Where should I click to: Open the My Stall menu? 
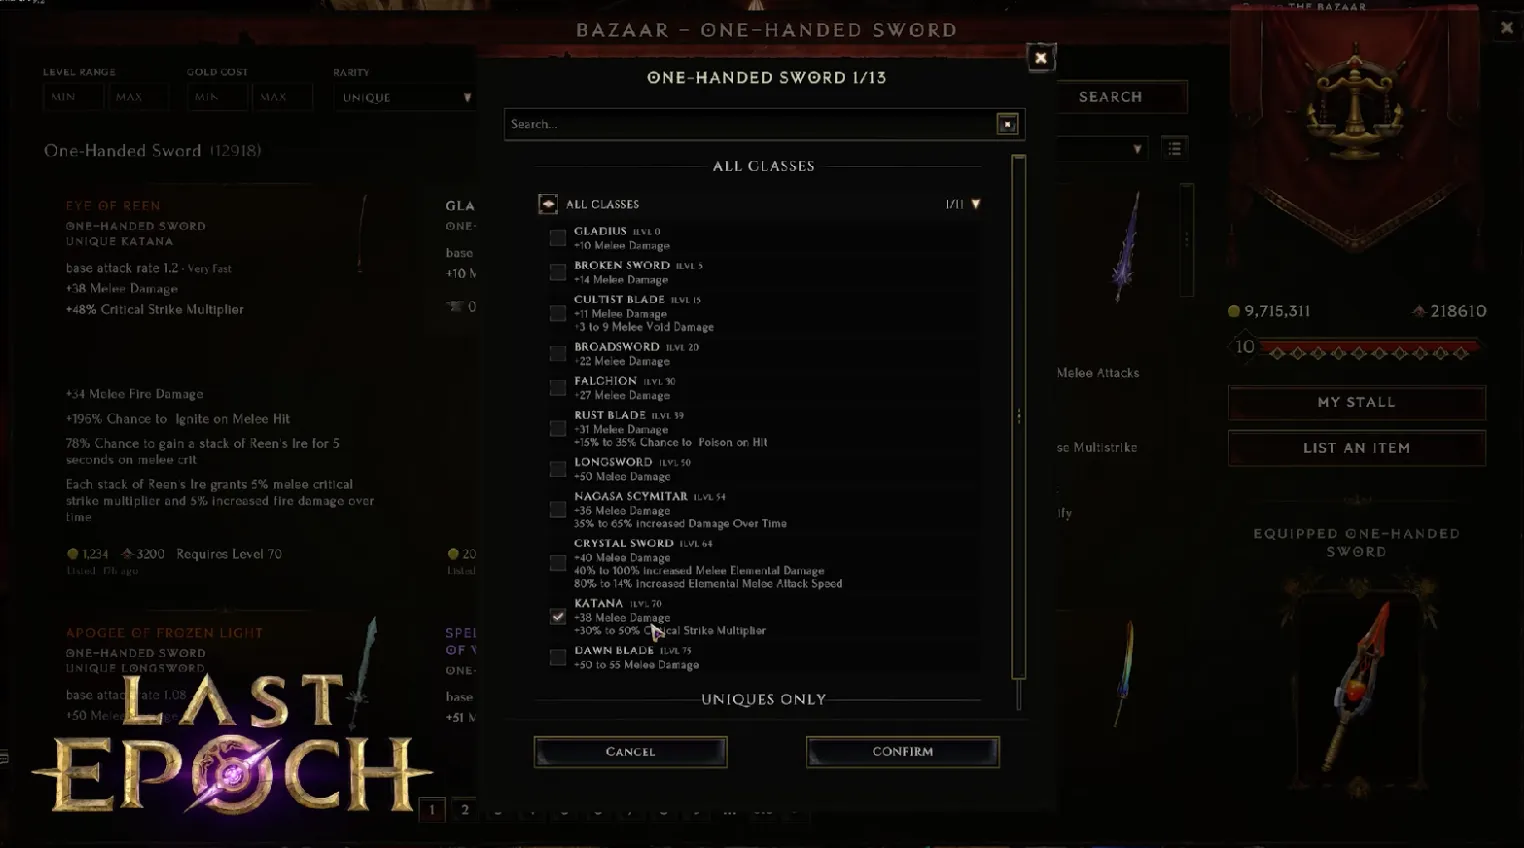click(x=1357, y=402)
